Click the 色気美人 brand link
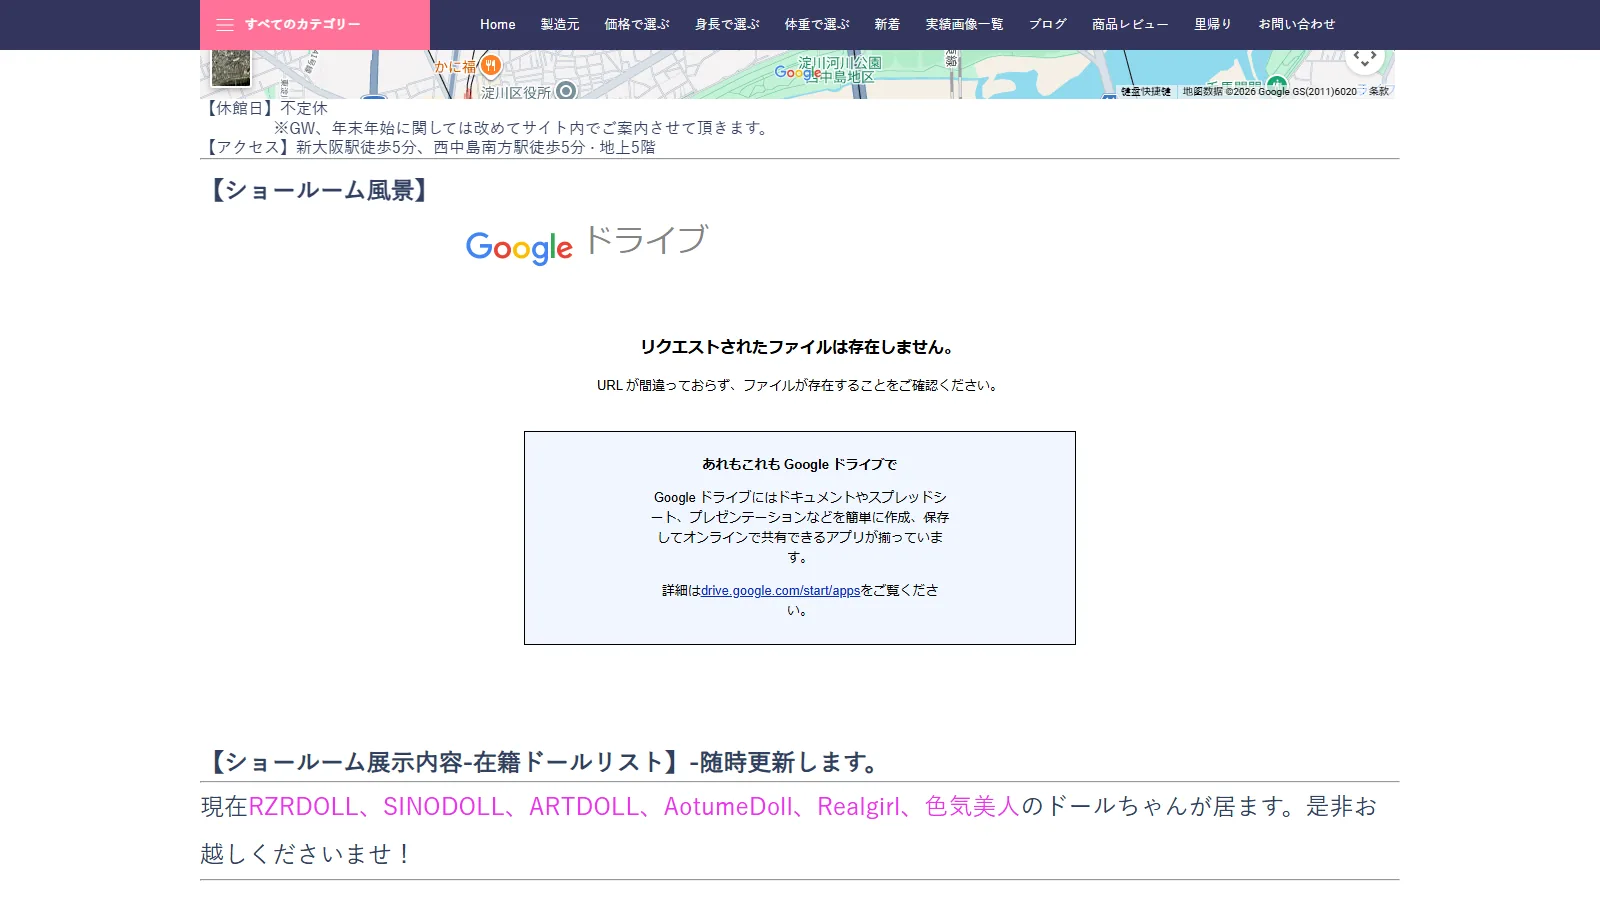The height and width of the screenshot is (900, 1600). [x=972, y=806]
